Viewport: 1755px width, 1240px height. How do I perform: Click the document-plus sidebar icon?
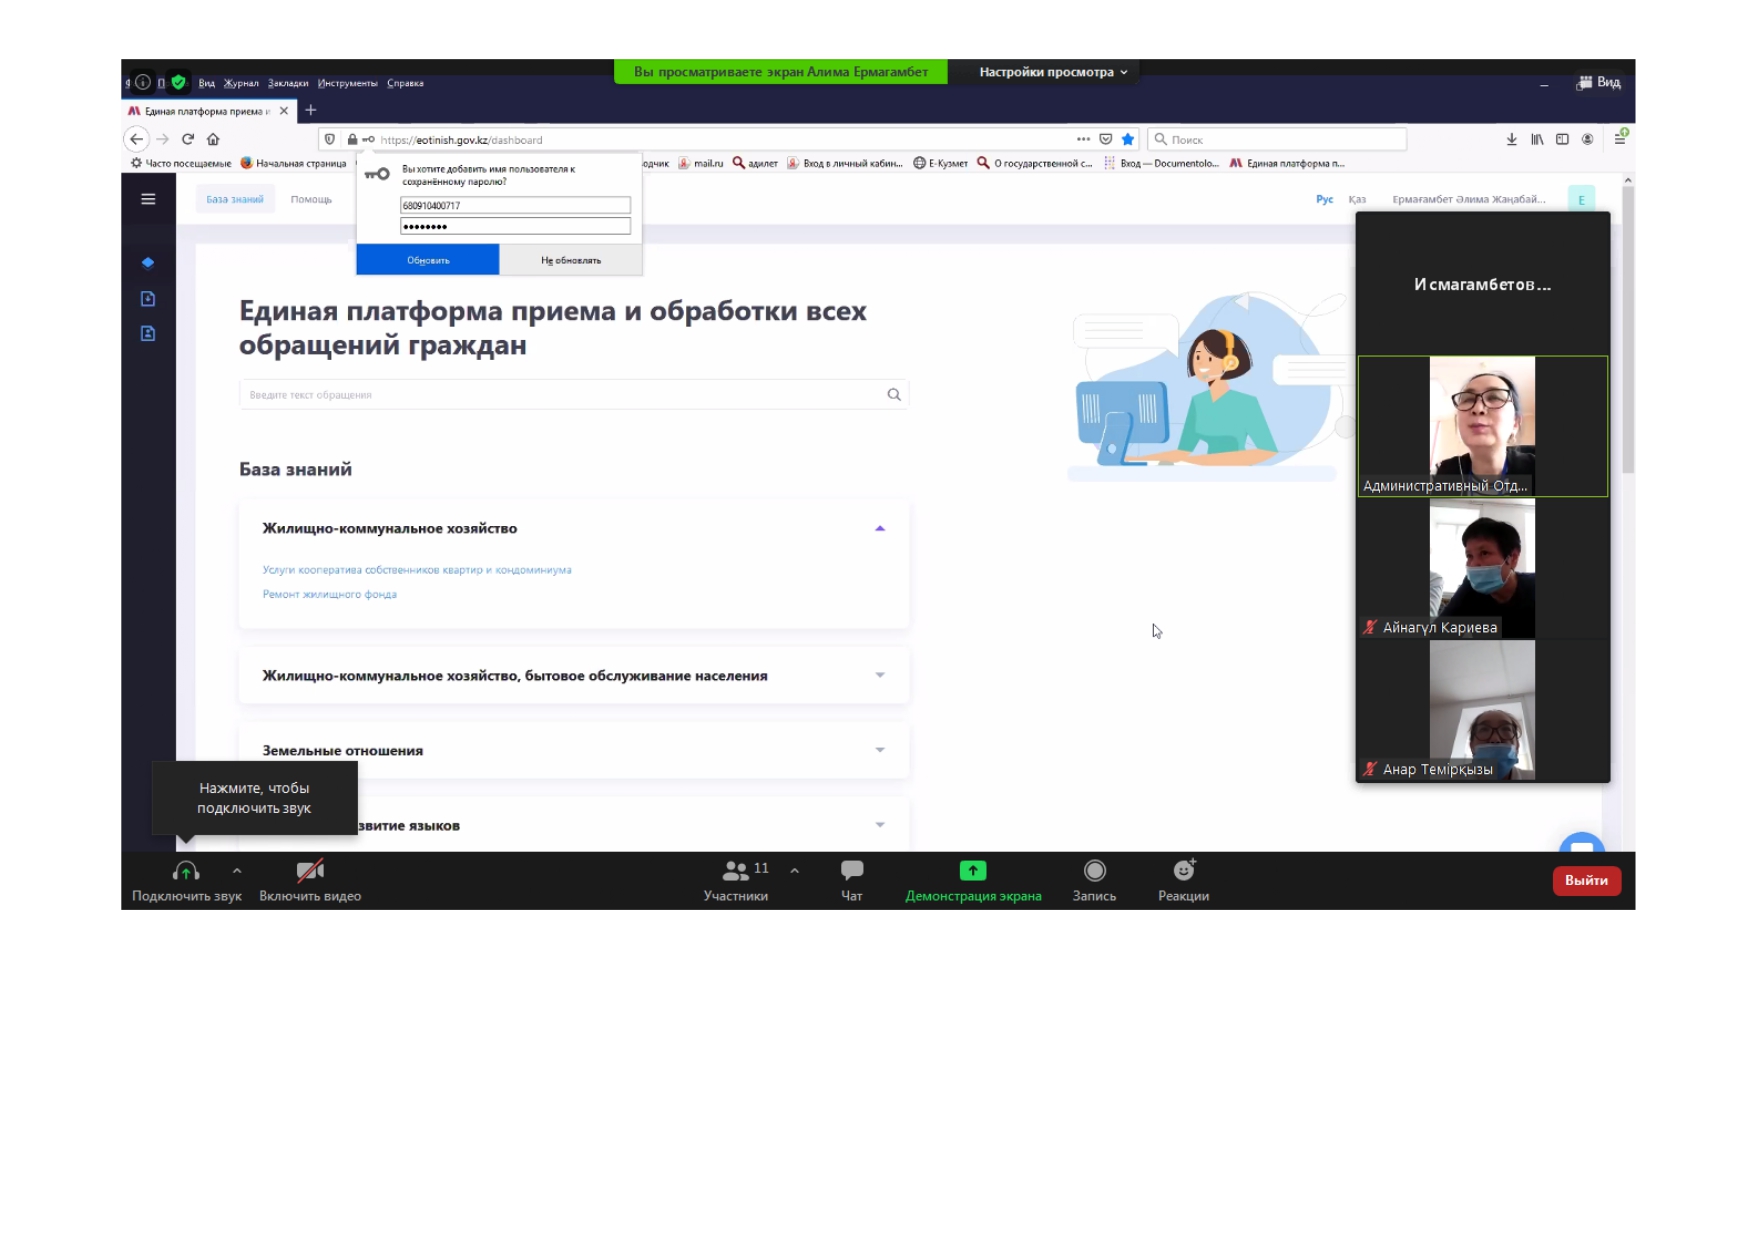pyautogui.click(x=148, y=298)
